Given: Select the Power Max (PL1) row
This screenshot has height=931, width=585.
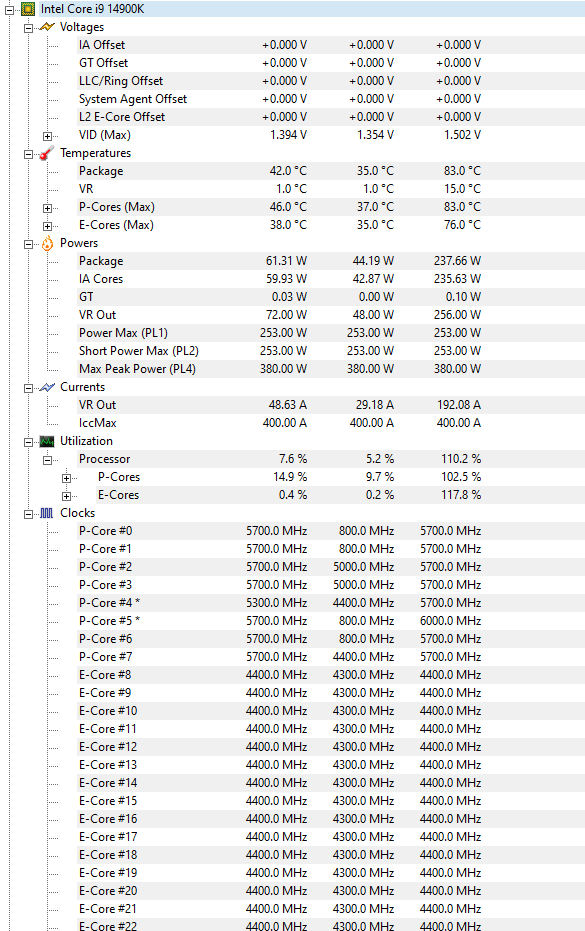Looking at the screenshot, I should 331,333.
